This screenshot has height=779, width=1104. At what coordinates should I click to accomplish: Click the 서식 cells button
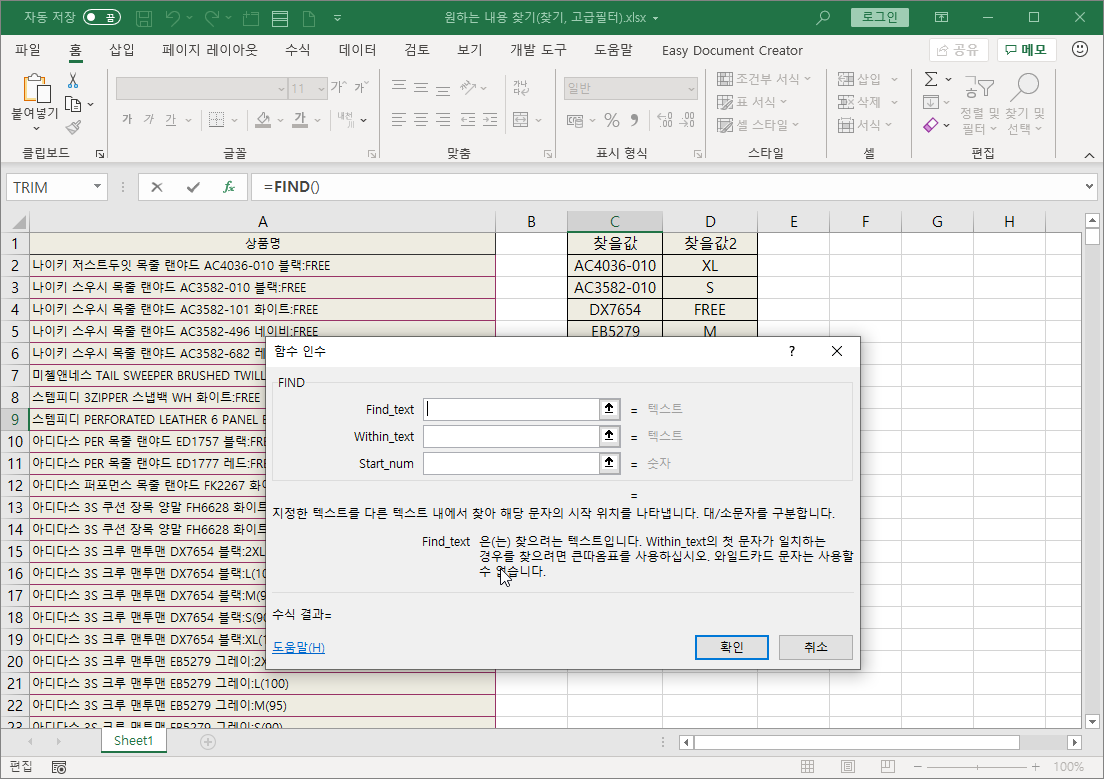click(x=865, y=125)
